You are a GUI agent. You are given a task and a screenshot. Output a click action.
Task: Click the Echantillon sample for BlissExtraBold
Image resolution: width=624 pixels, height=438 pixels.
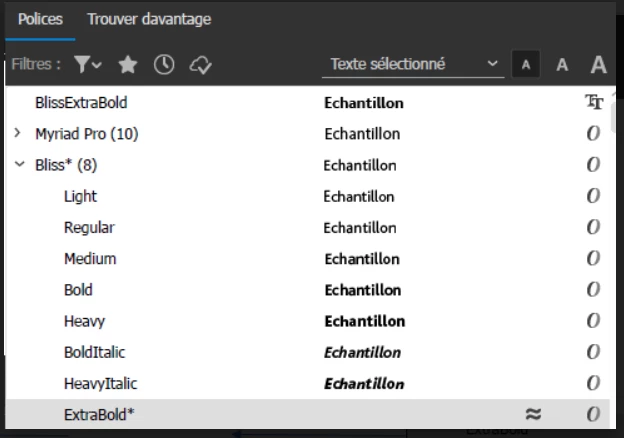coord(364,103)
